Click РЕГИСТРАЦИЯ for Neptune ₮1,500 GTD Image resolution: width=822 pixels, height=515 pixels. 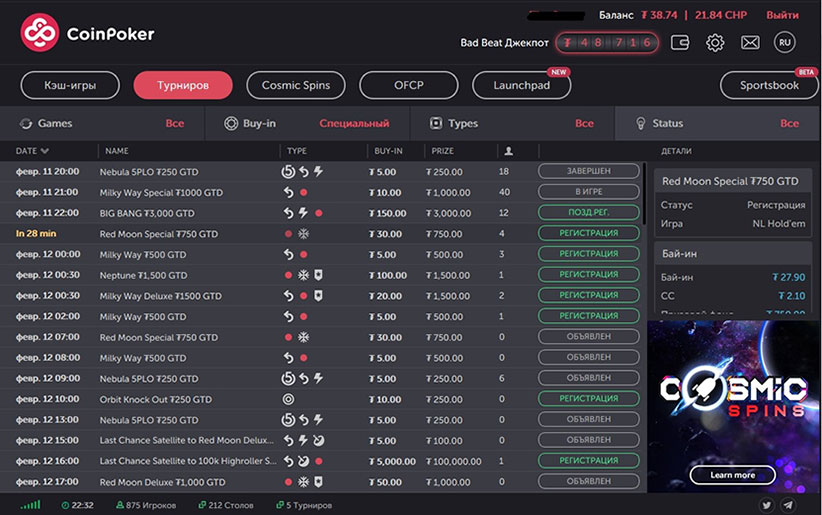coord(589,274)
